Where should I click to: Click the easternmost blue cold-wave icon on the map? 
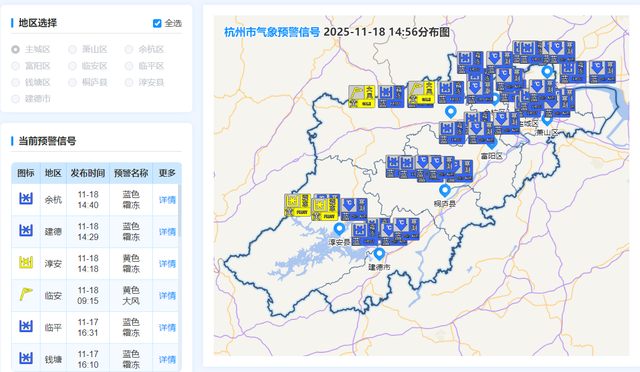point(602,72)
